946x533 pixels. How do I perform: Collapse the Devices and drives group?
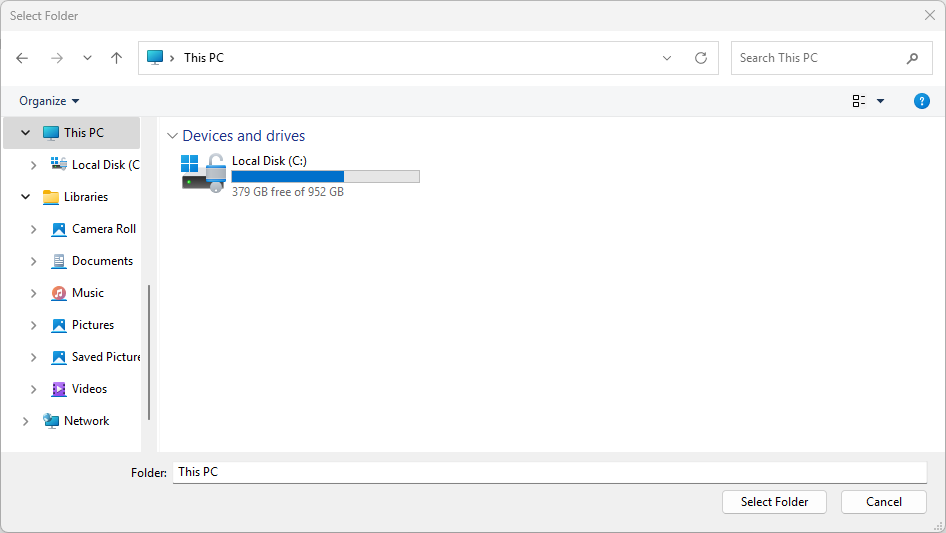point(173,136)
